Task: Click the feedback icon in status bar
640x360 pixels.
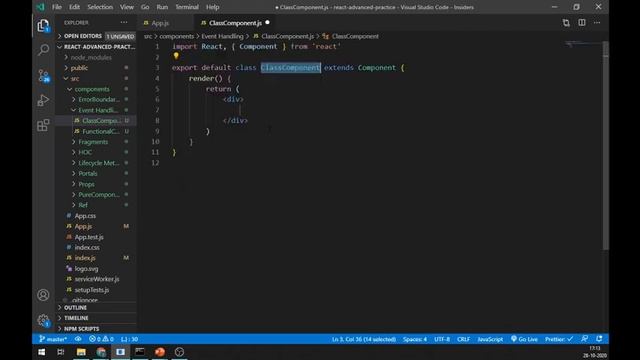Action: point(584,339)
